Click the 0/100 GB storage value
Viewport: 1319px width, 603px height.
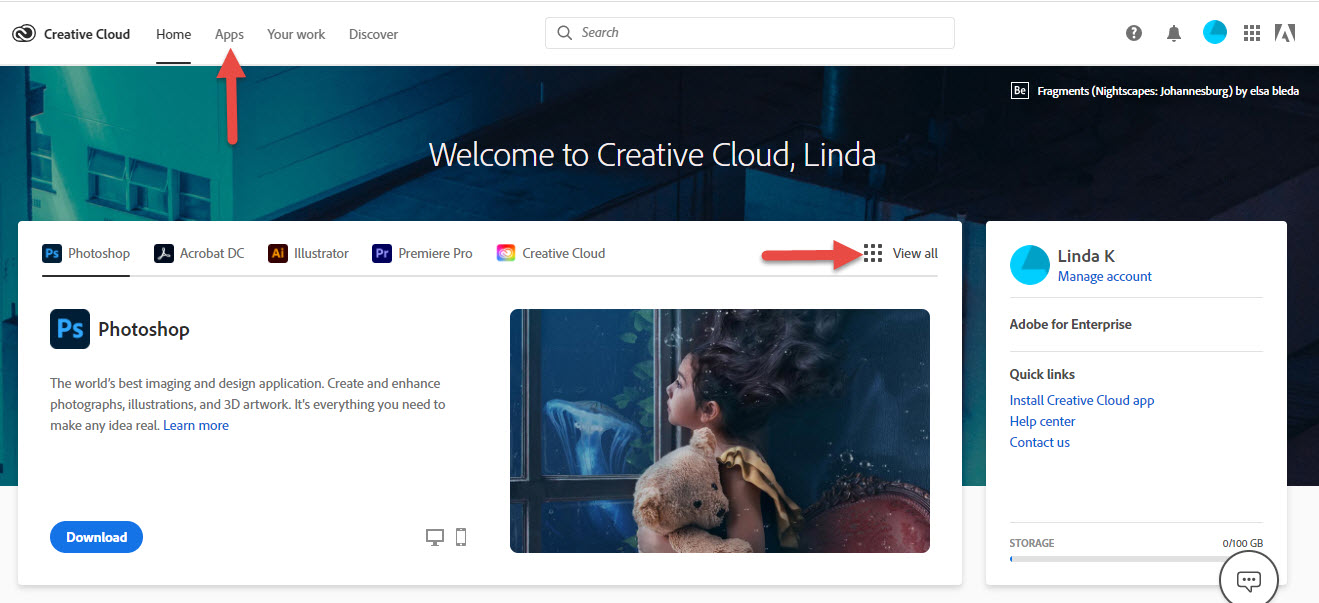tap(1243, 543)
